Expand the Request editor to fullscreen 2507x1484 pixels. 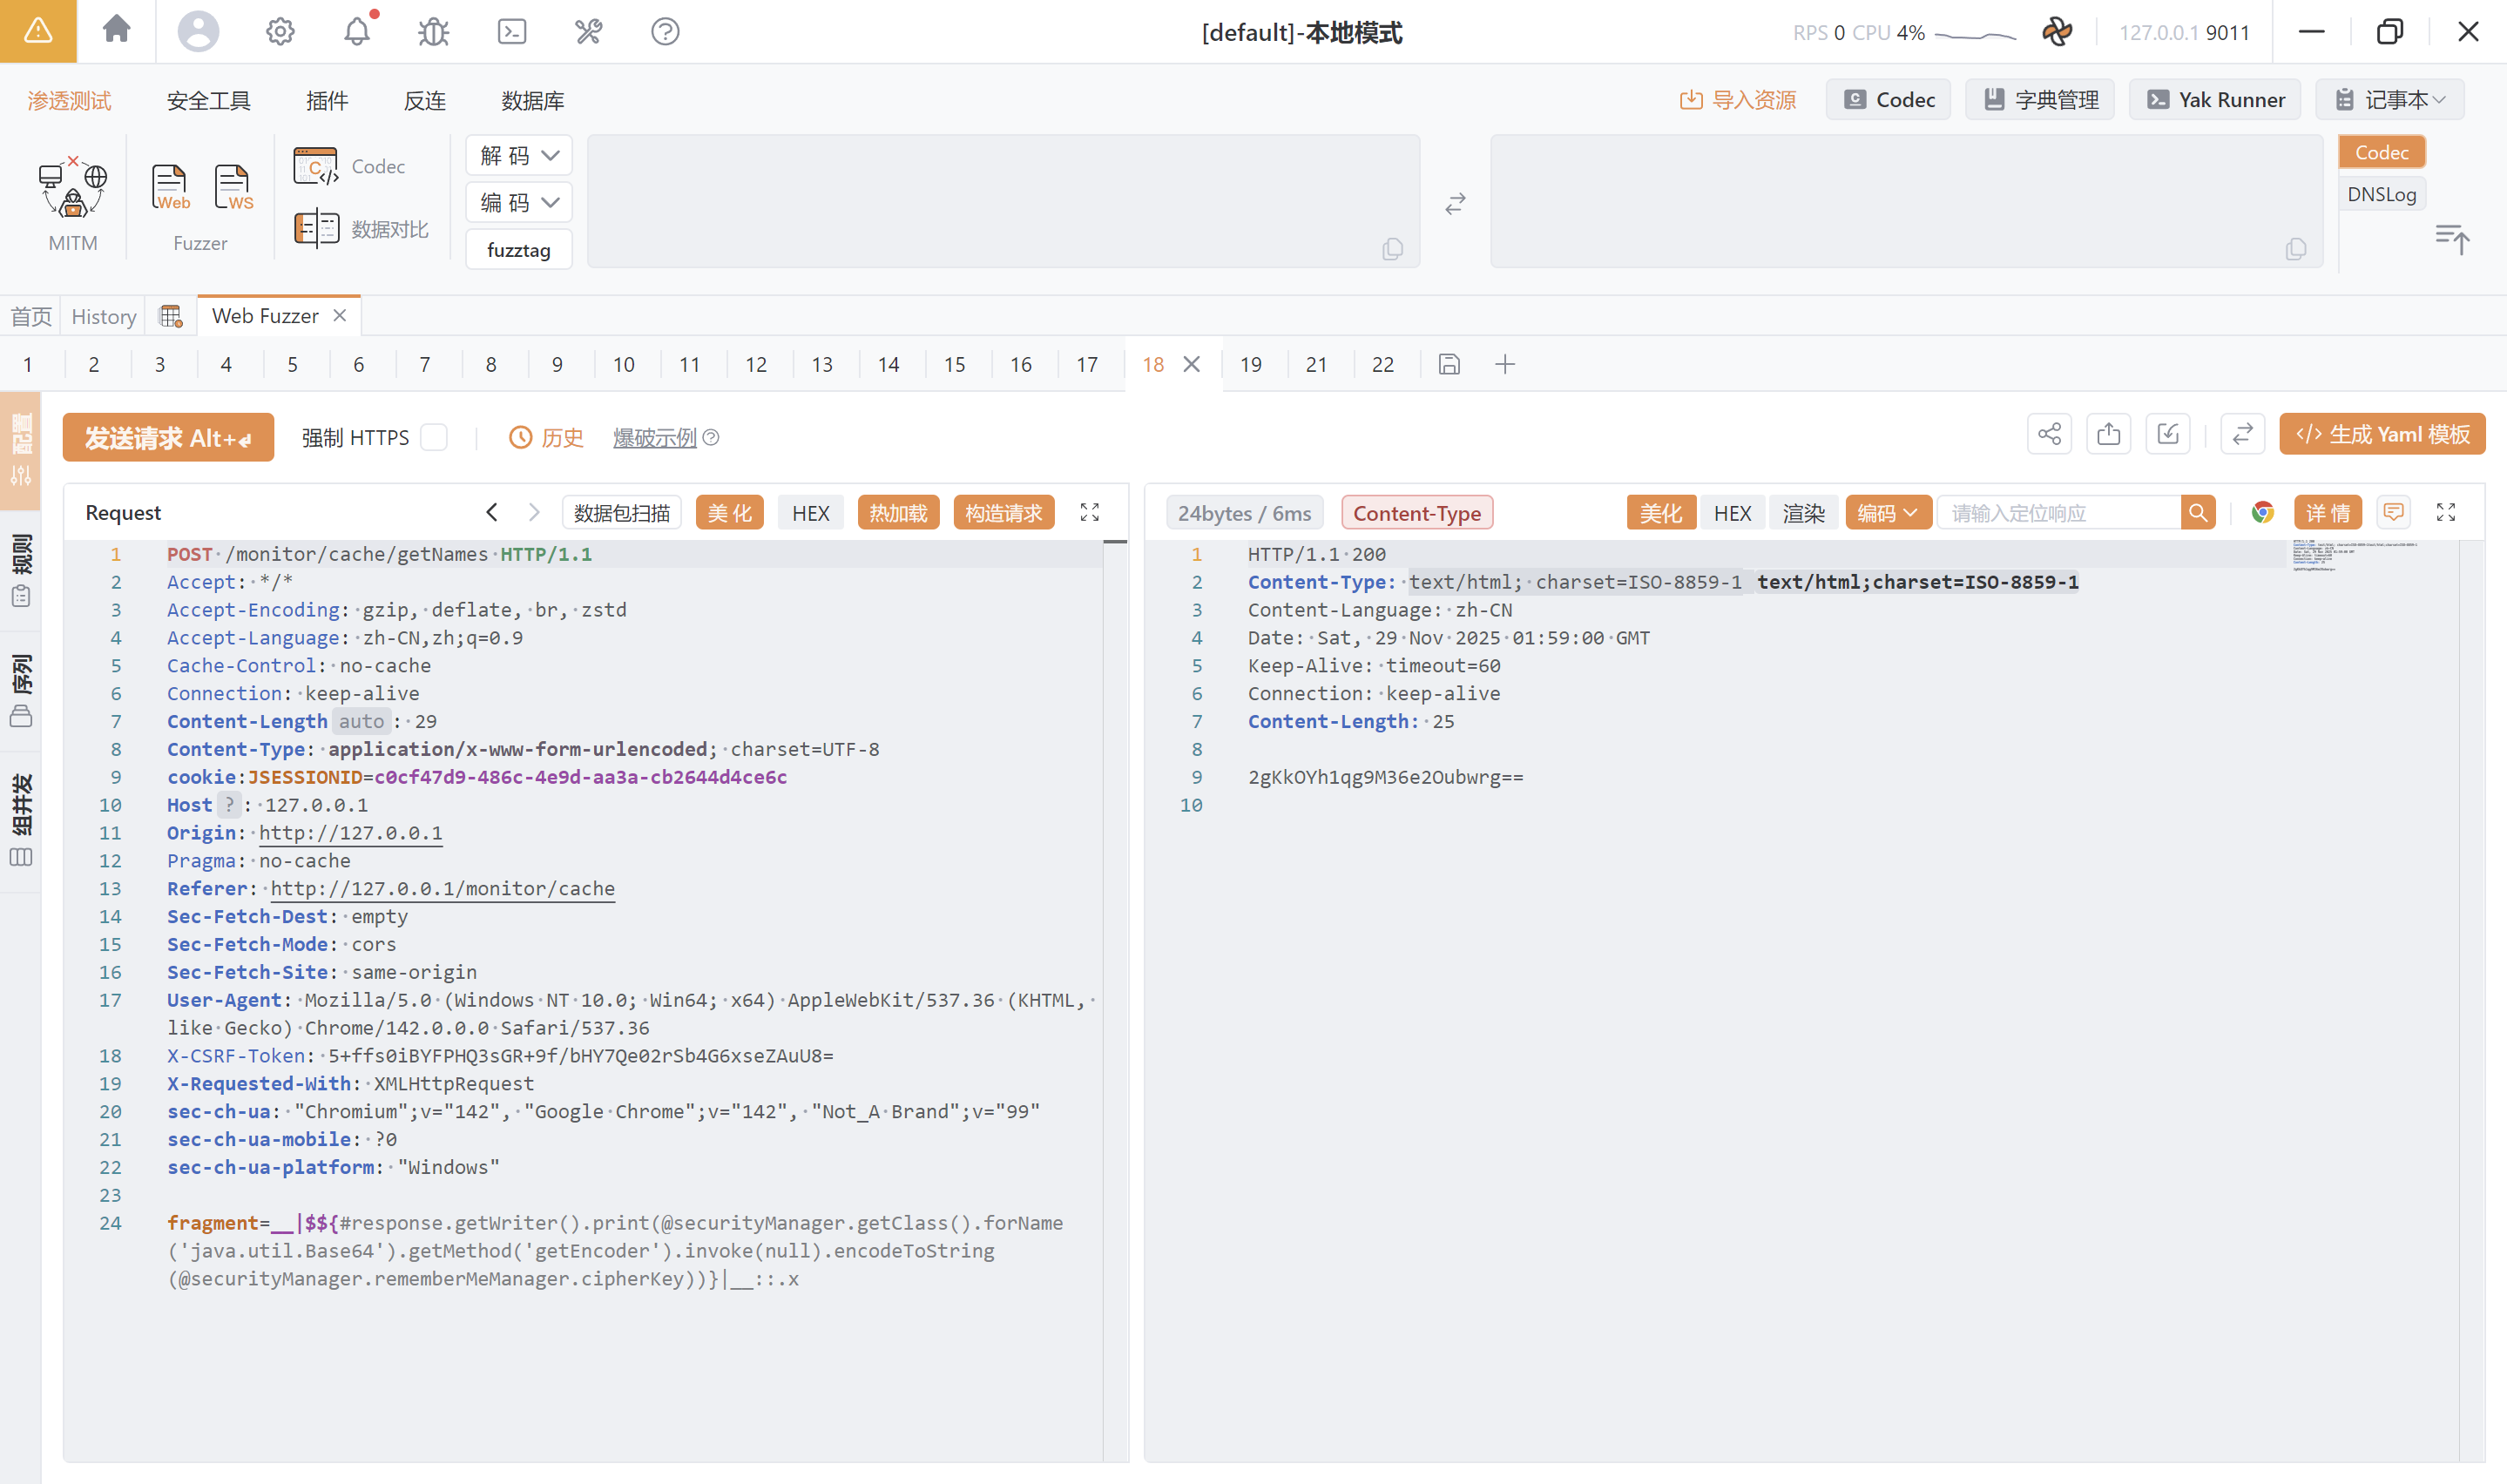1090,513
